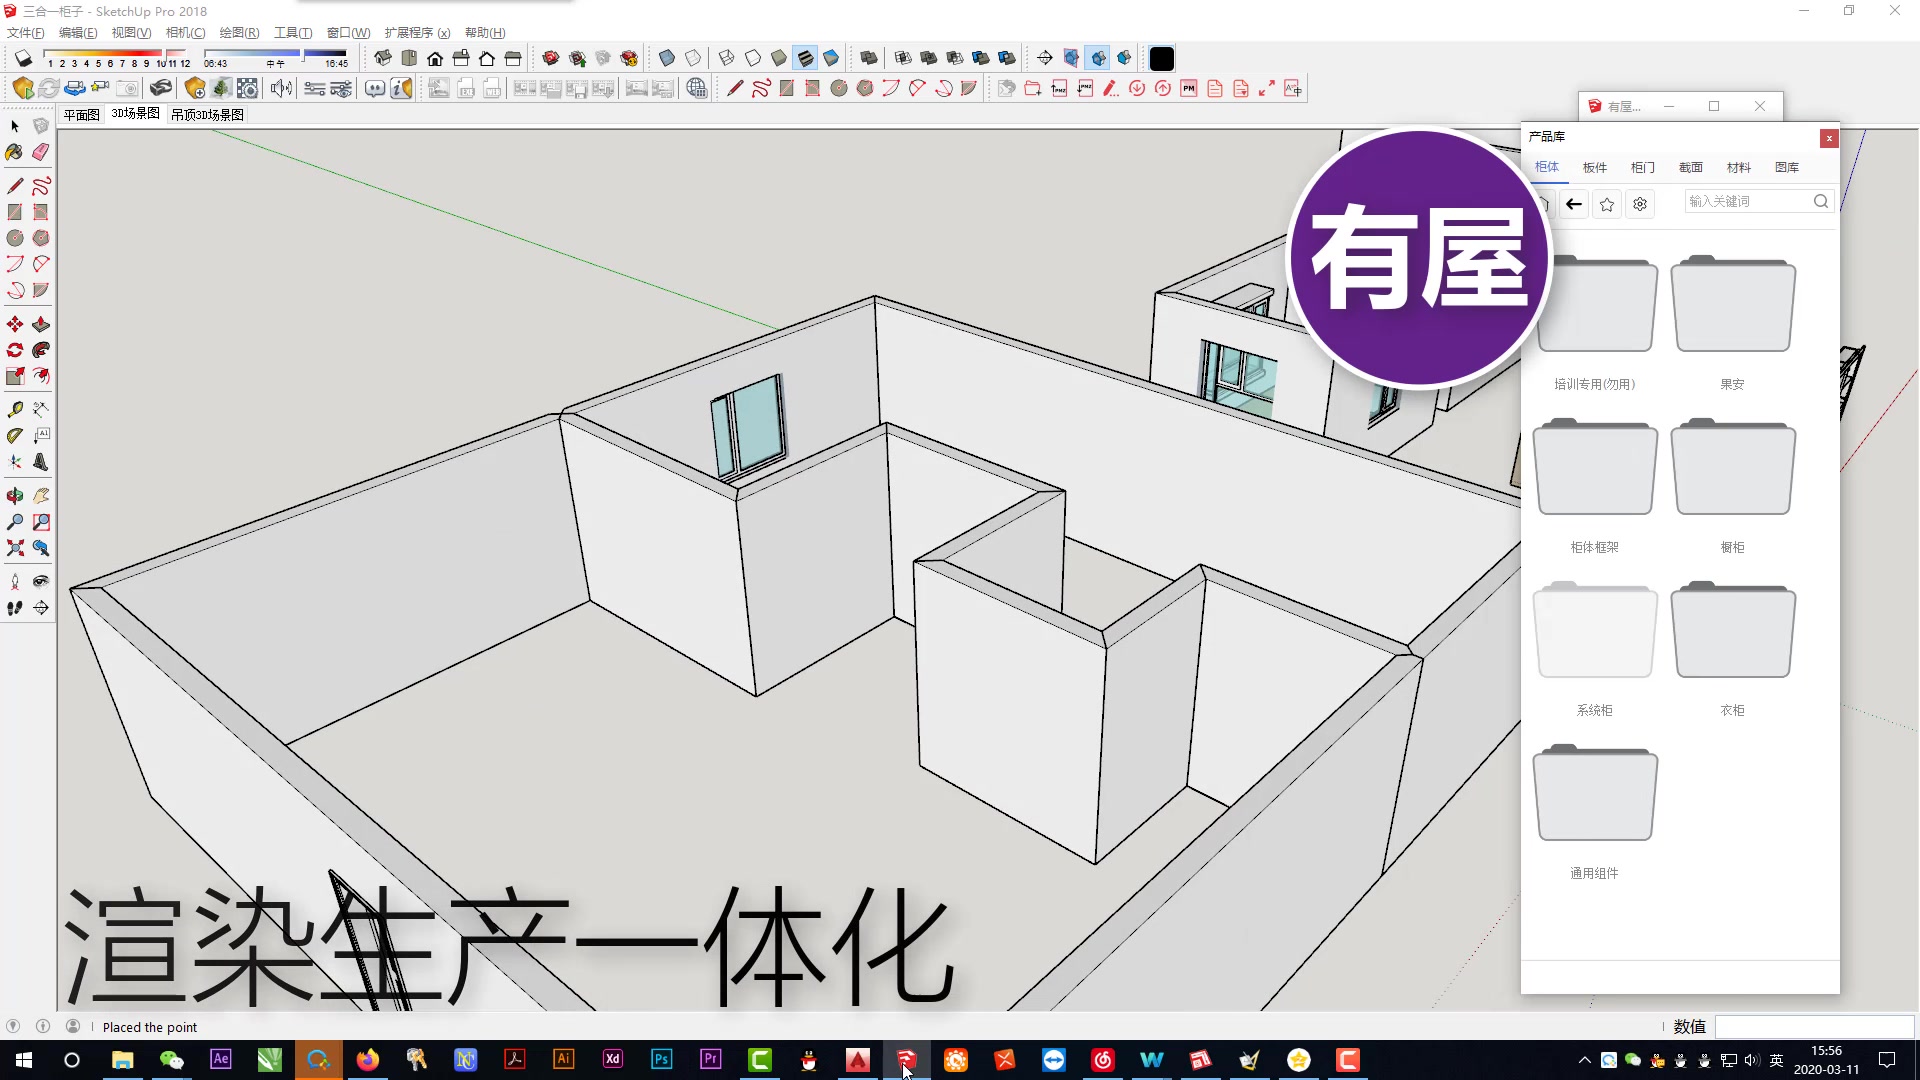This screenshot has width=1920, height=1080.
Task: Switch to the 平面图 scene tab
Action: coord(82,115)
